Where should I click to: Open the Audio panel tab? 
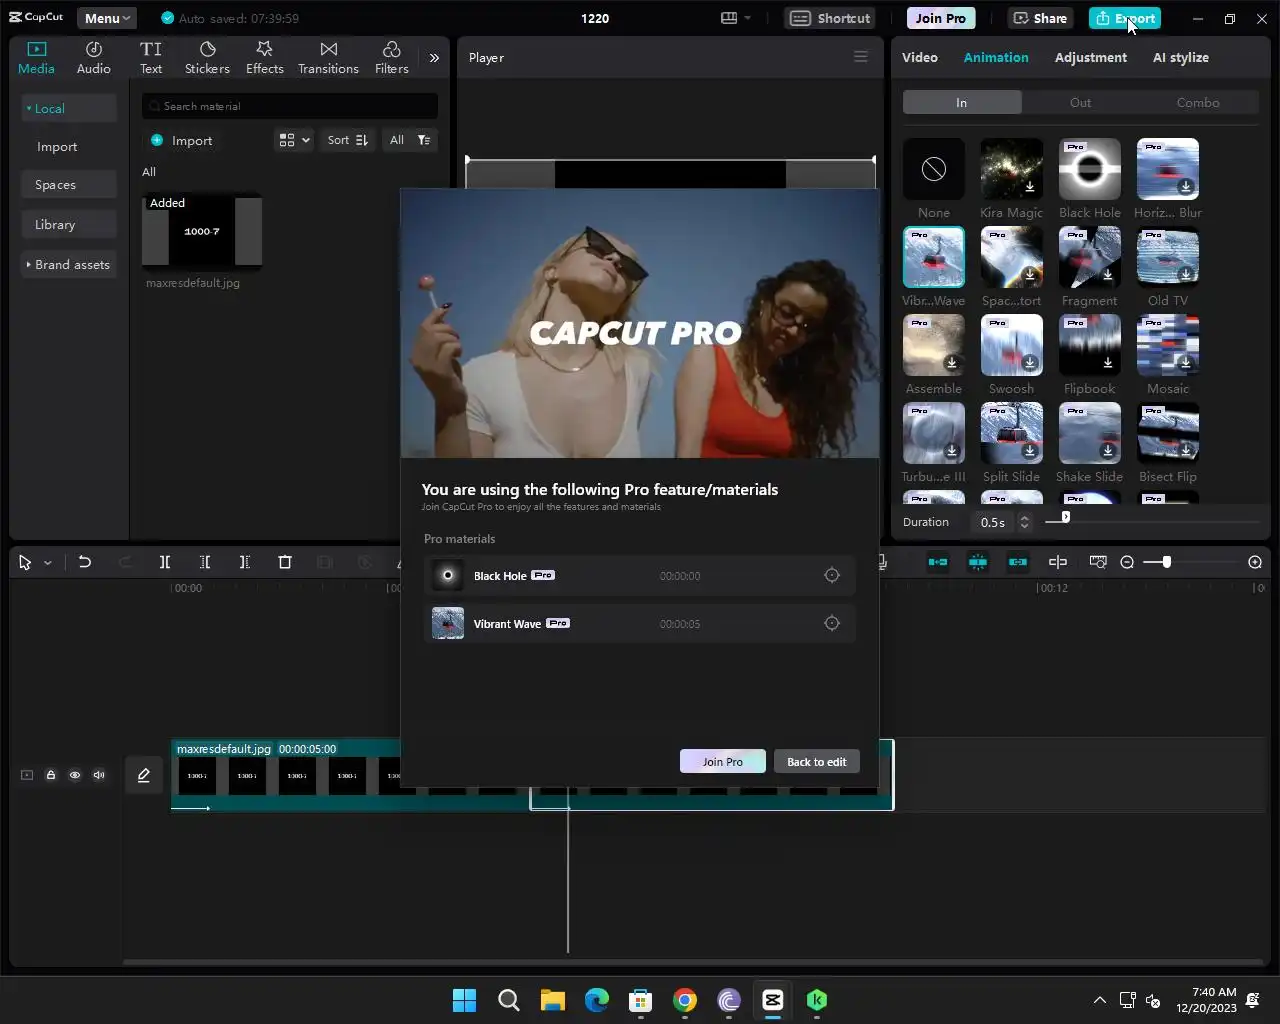click(94, 58)
